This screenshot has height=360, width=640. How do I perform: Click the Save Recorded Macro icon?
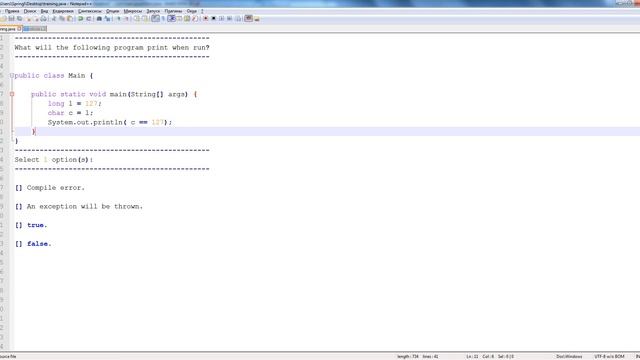(x=238, y=19)
